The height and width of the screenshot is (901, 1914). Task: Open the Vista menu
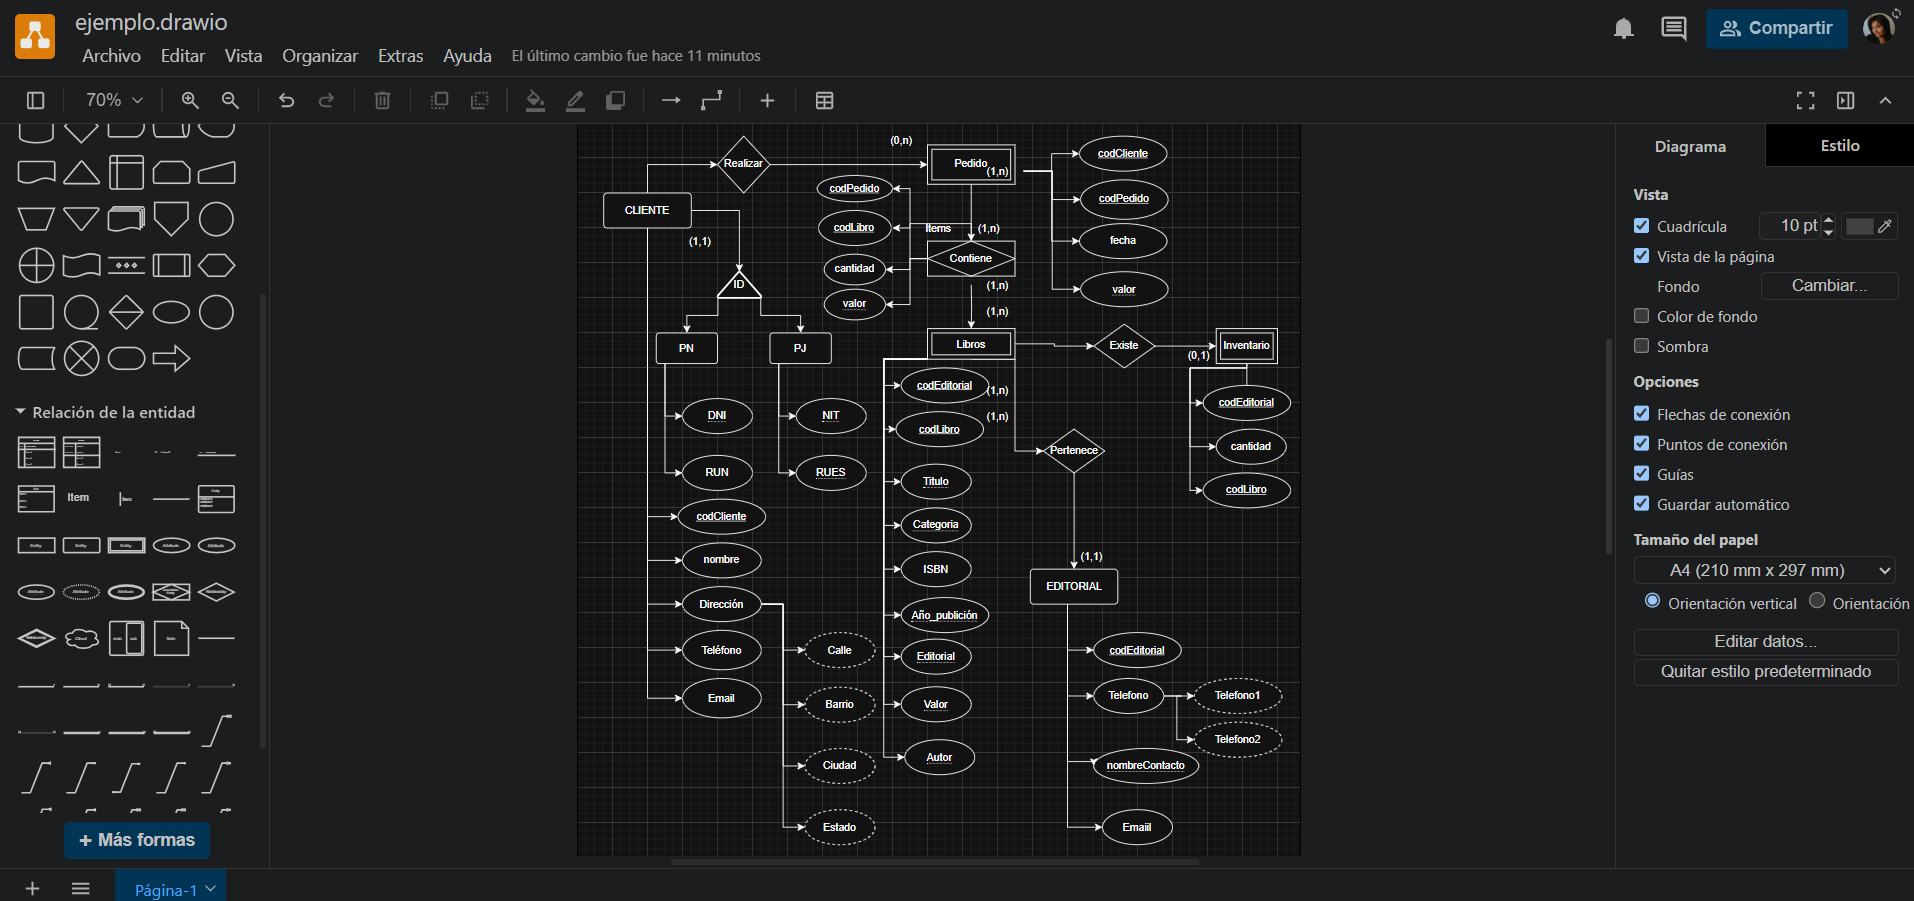(x=243, y=56)
